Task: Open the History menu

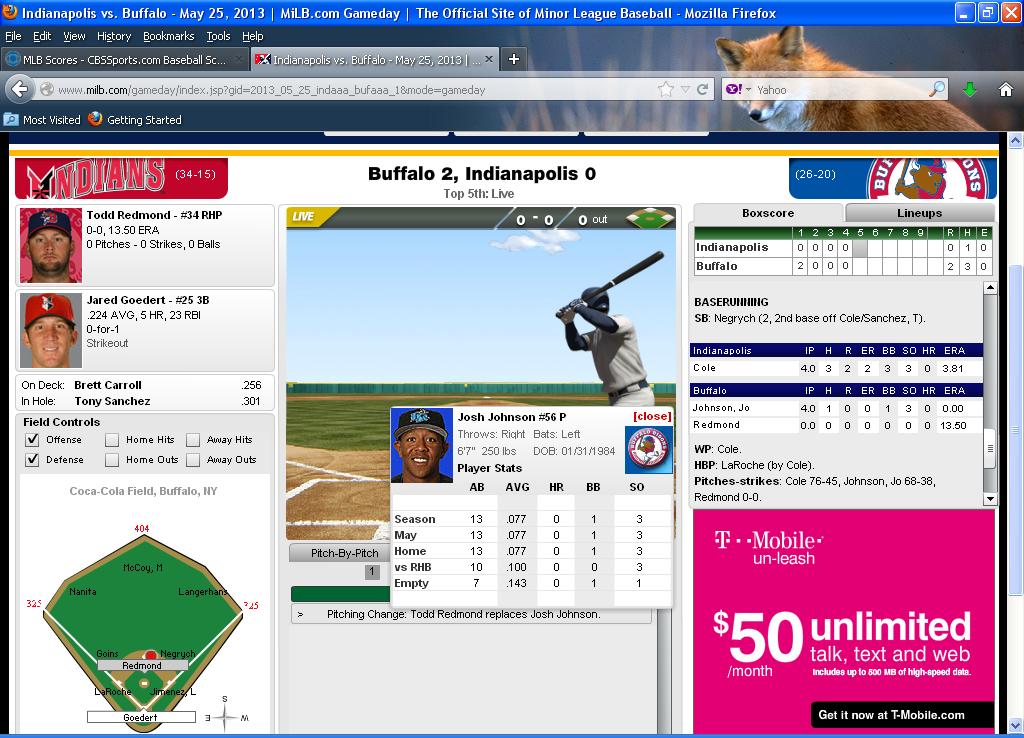Action: 114,36
